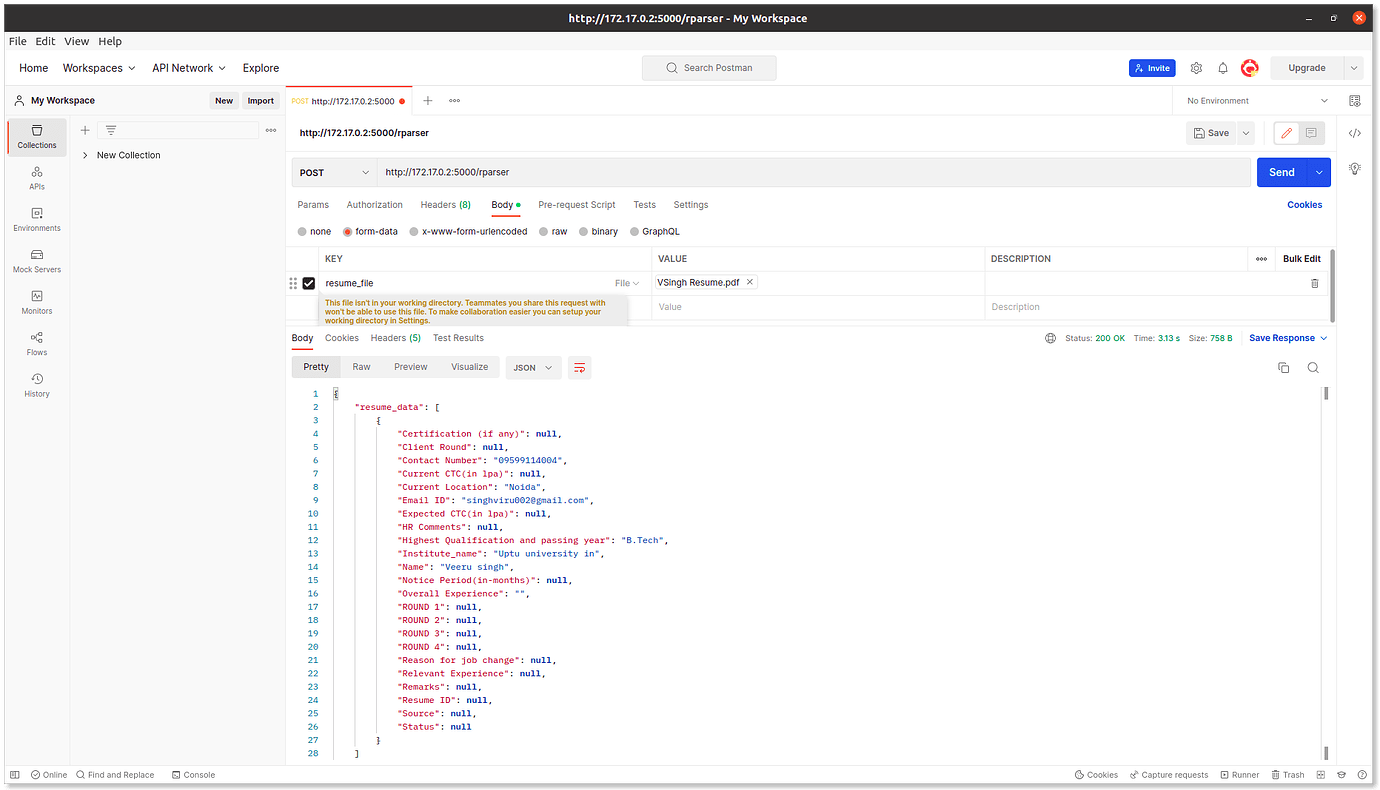Open the POST request method dropdown
The width and height of the screenshot is (1380, 790).
[334, 172]
